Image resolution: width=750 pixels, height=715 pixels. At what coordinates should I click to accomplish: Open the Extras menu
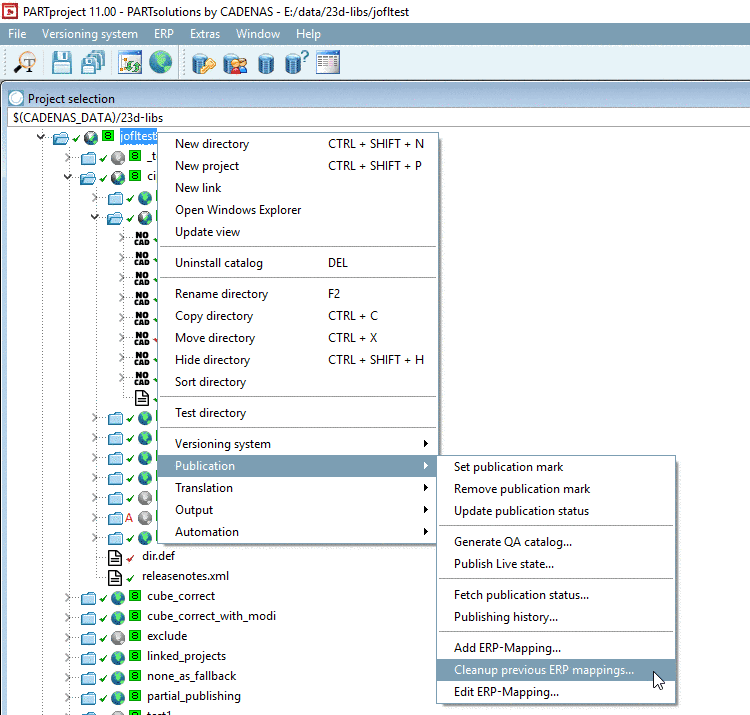[204, 34]
